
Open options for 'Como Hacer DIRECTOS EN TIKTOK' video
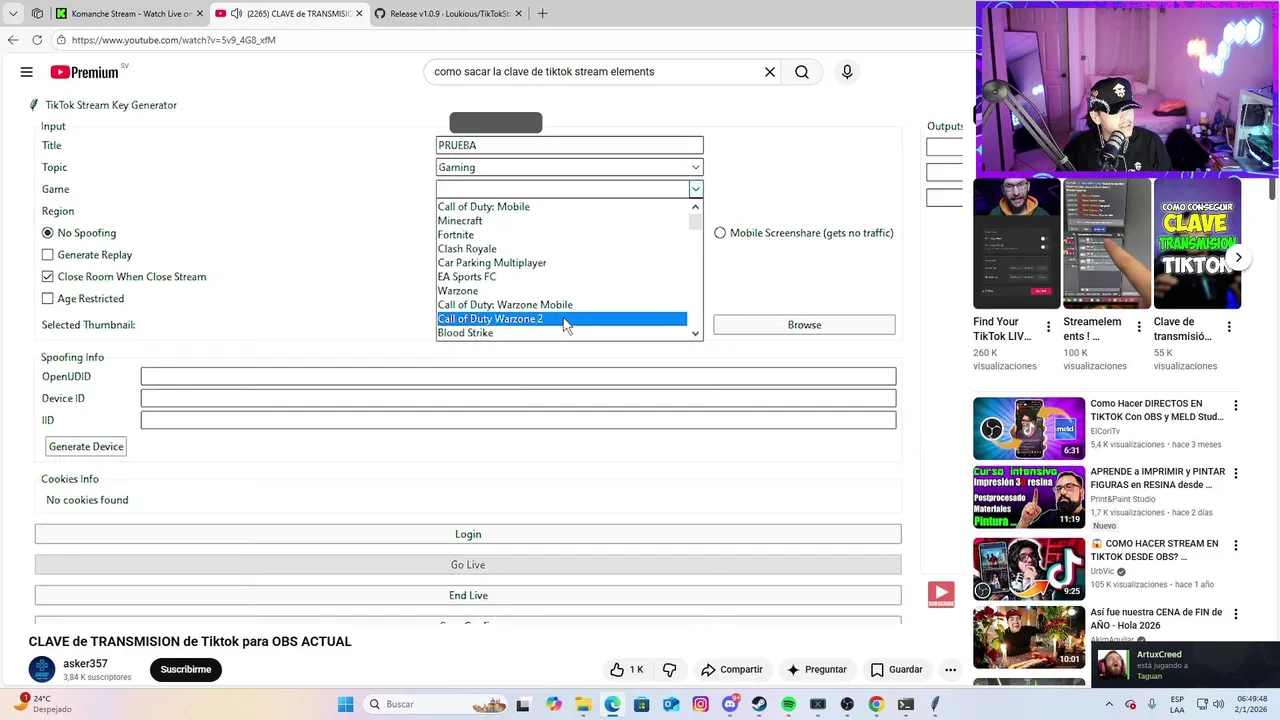click(1236, 406)
